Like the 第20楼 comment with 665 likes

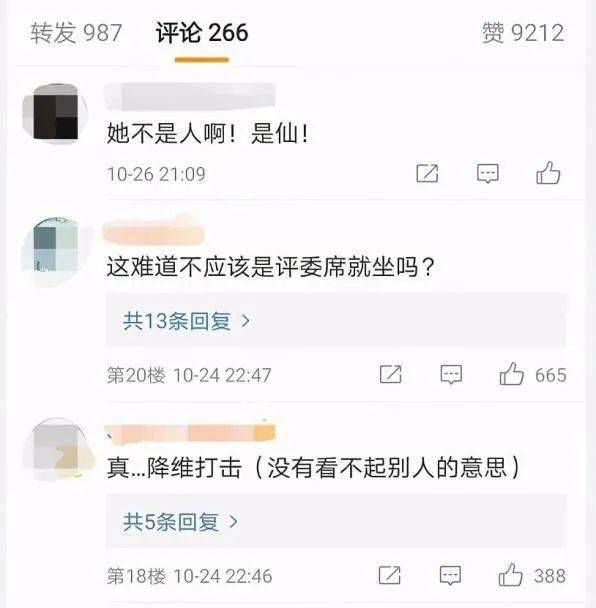coord(511,374)
